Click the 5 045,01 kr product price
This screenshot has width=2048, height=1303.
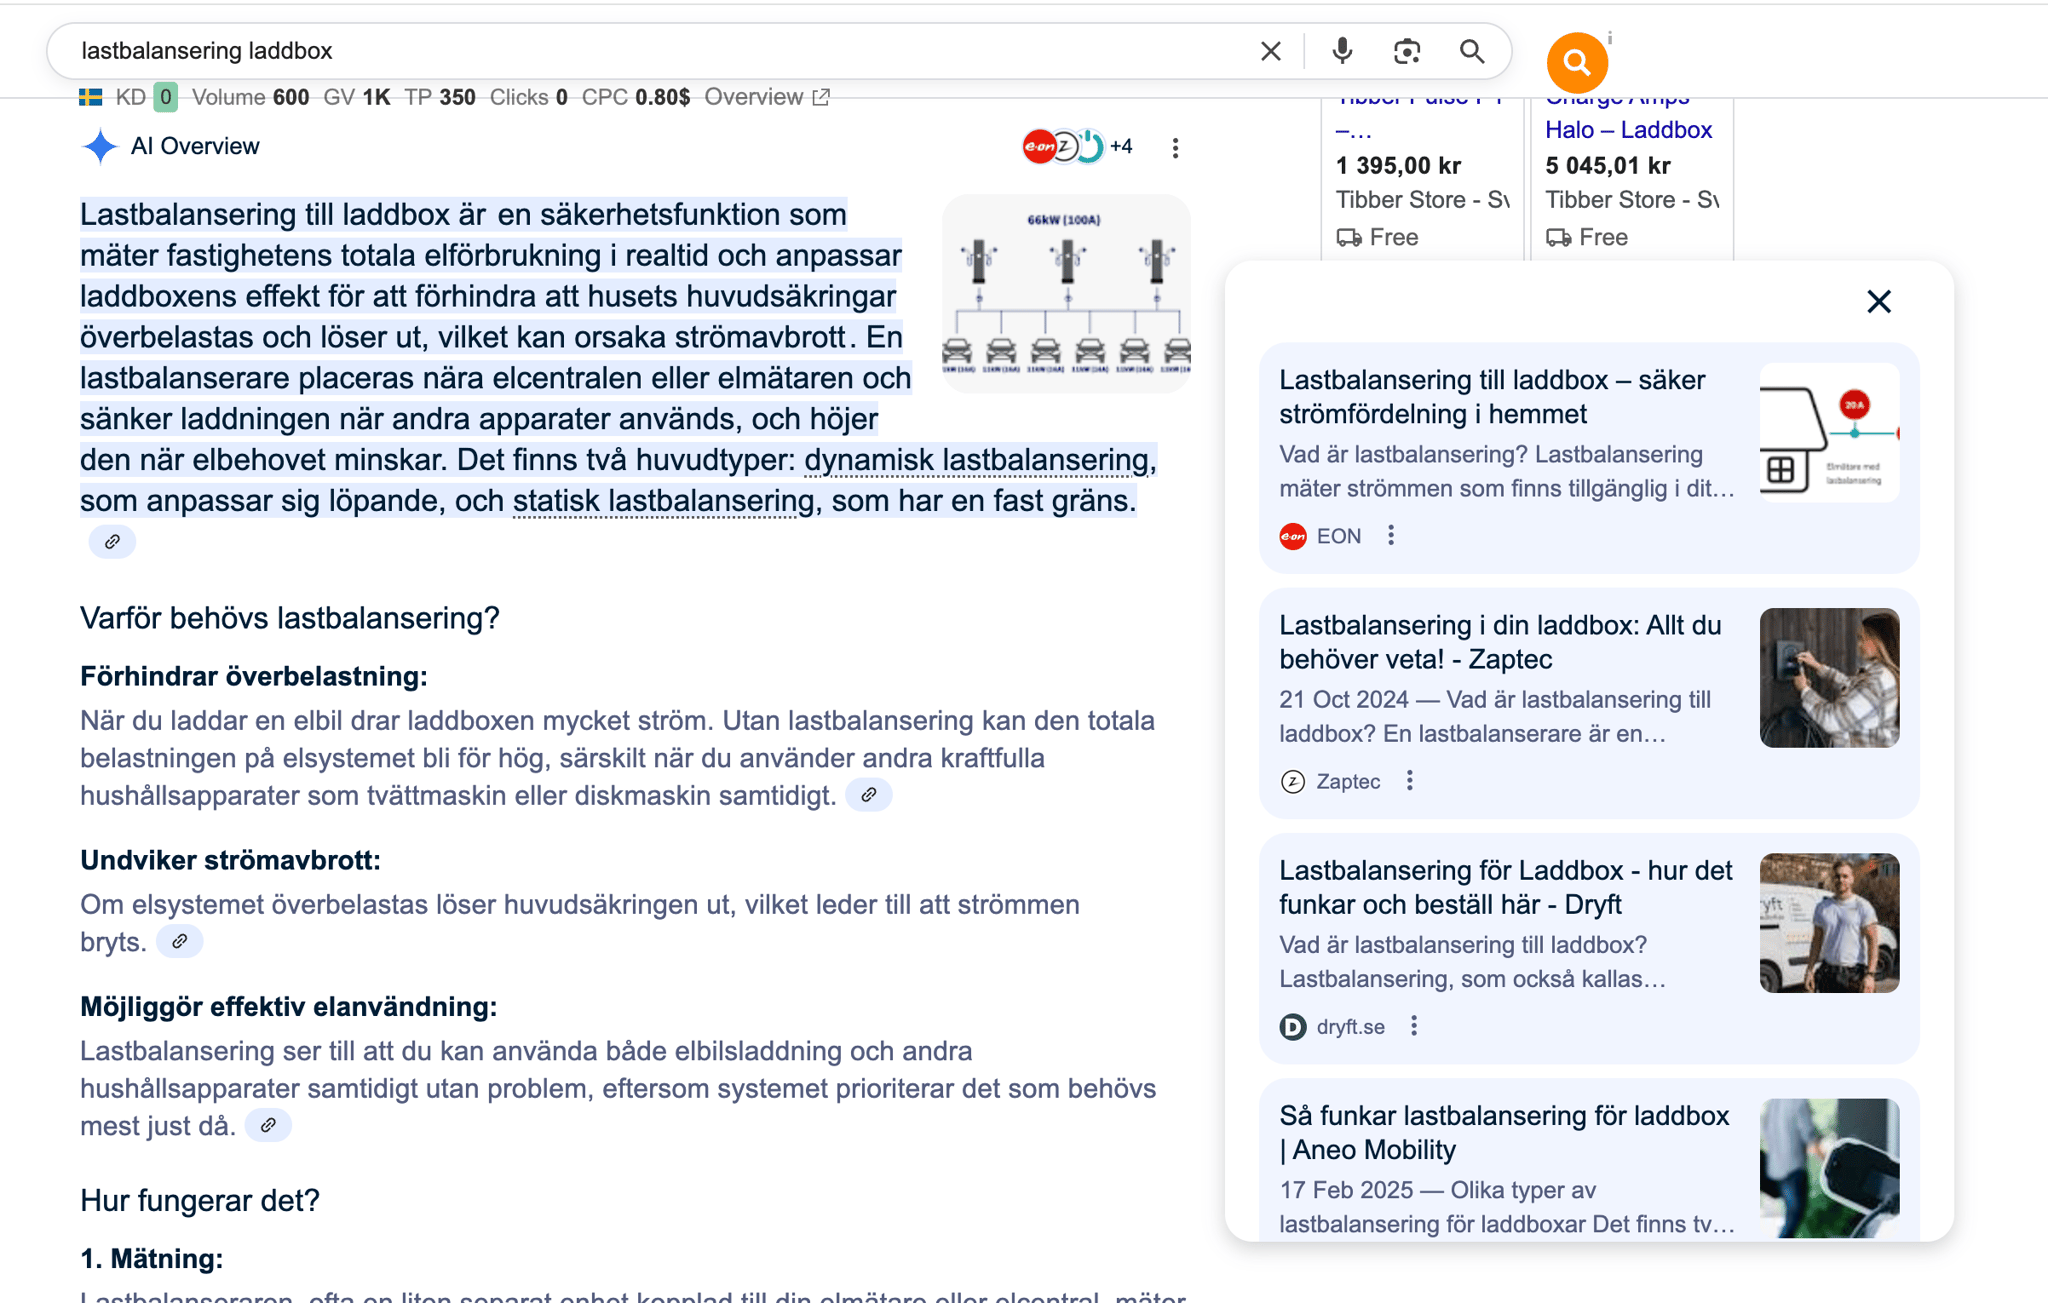pos(1607,166)
